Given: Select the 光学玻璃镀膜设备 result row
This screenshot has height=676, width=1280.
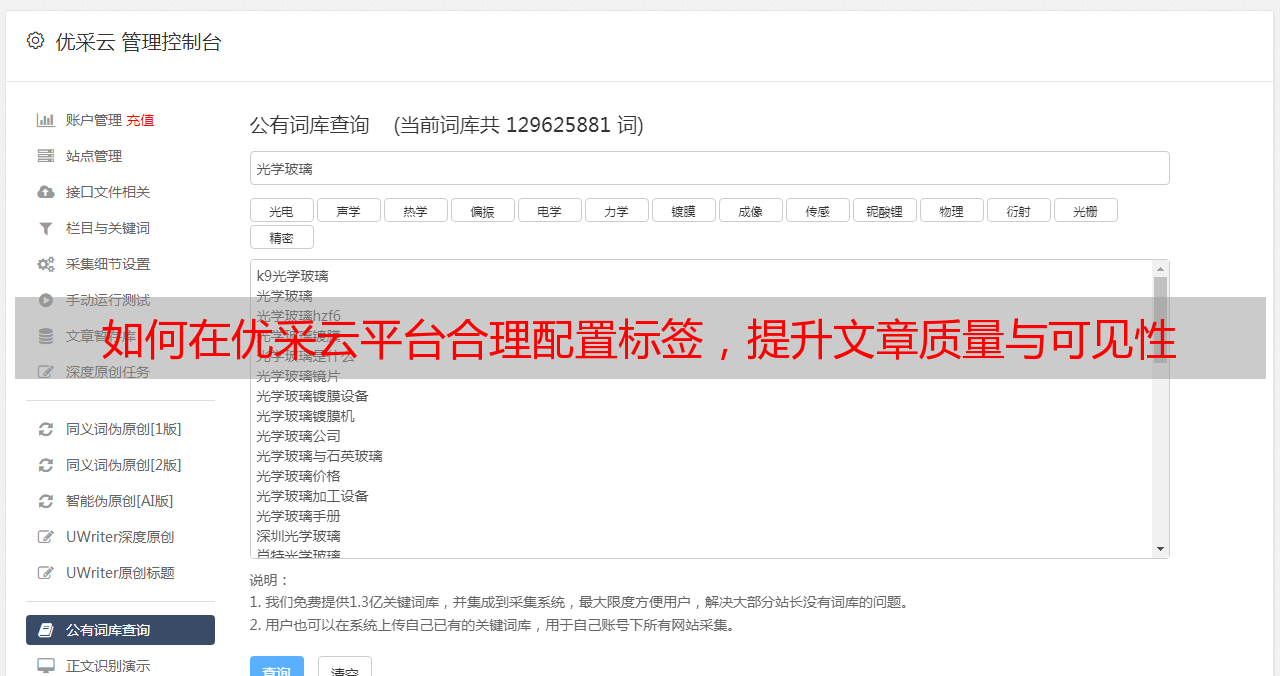Looking at the screenshot, I should pos(701,396).
